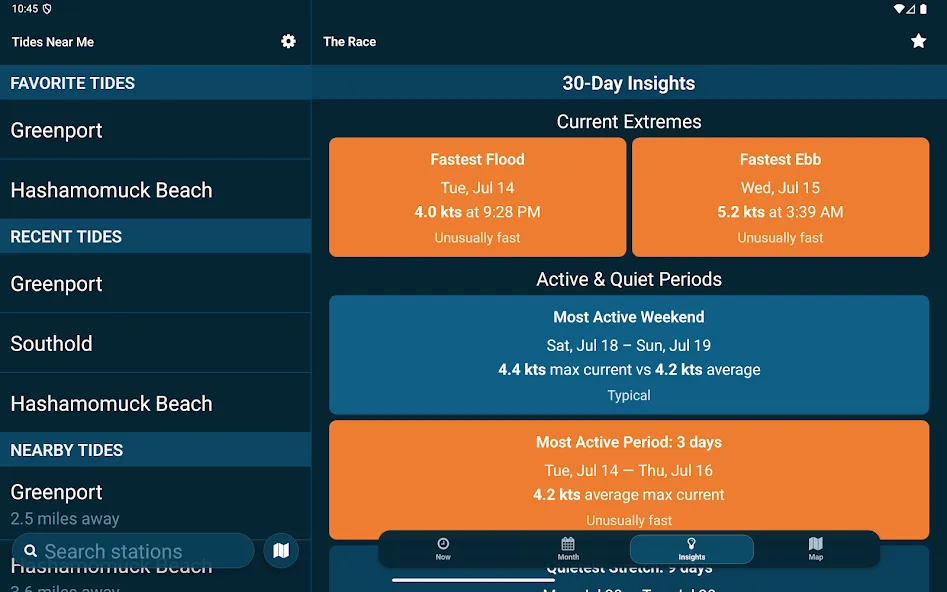Focus the Search stations field
This screenshot has width=947, height=592.
[x=133, y=550]
